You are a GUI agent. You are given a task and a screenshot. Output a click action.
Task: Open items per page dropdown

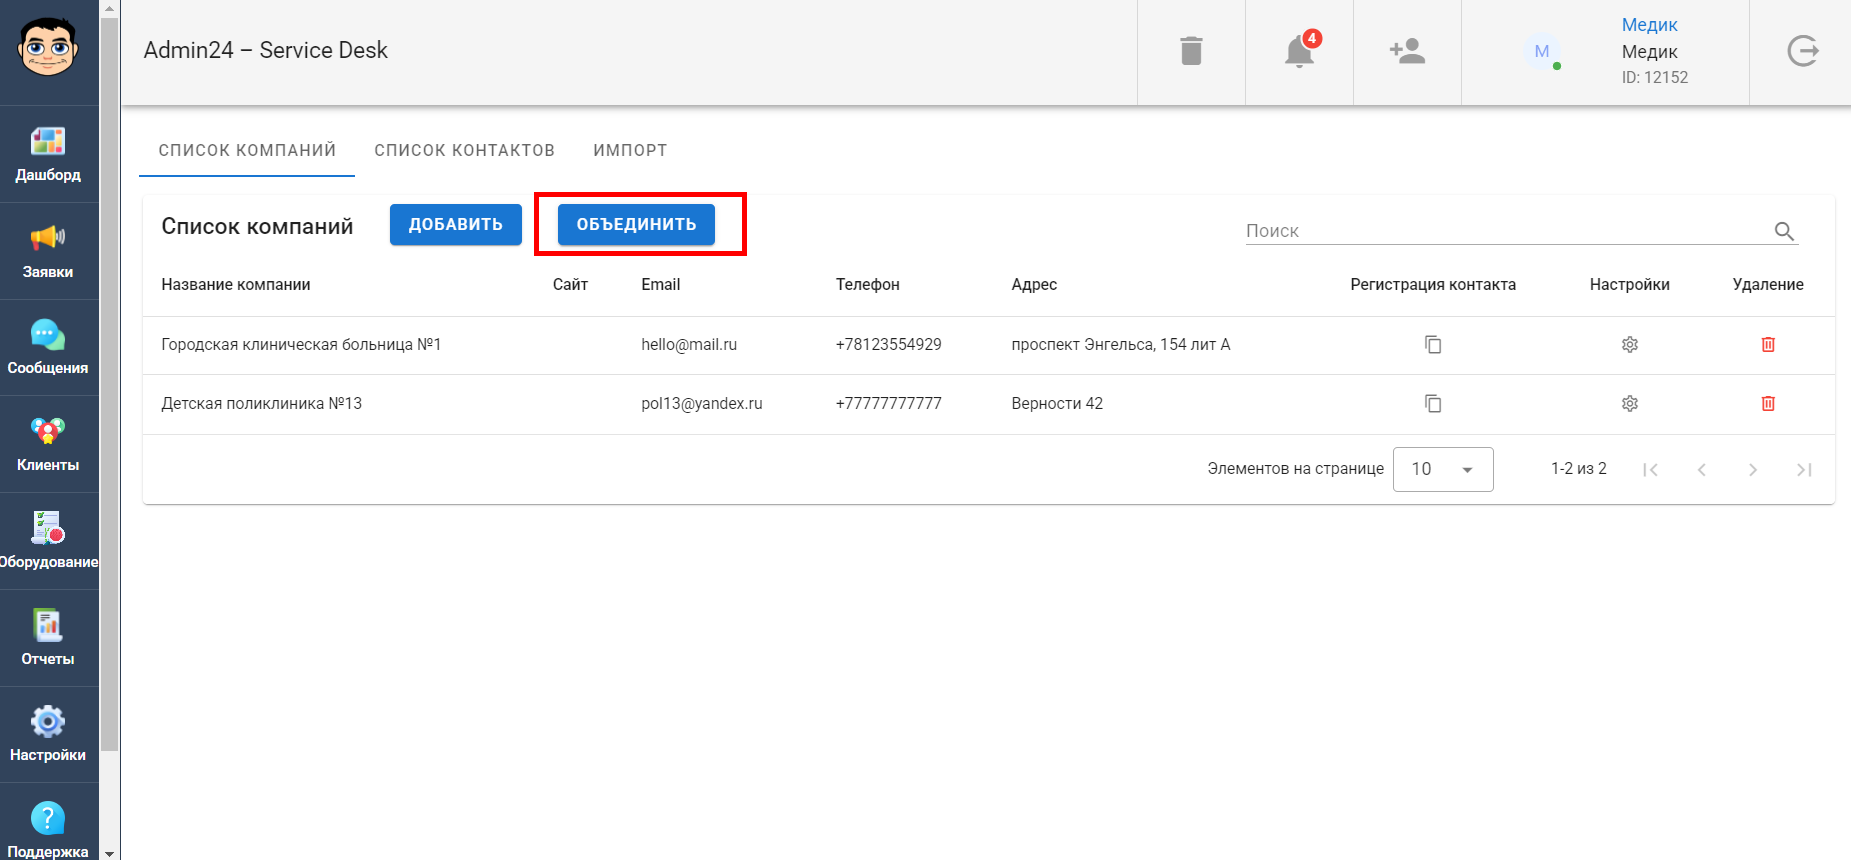pos(1443,469)
